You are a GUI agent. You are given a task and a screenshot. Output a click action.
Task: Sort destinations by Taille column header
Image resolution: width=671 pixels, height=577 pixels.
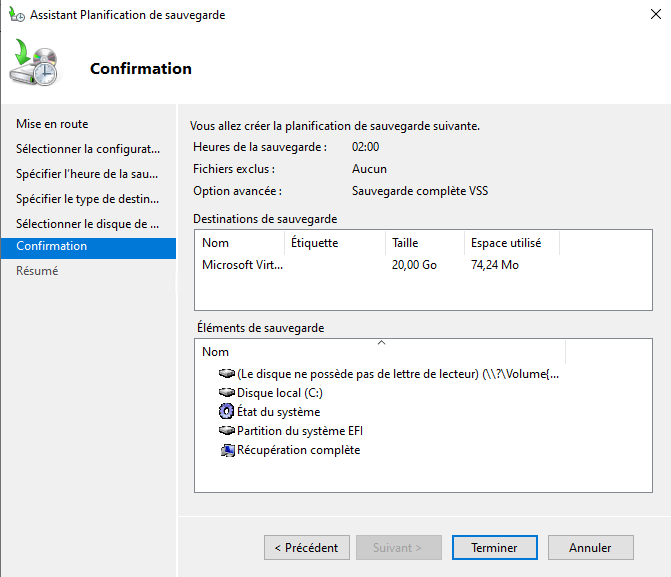click(x=405, y=243)
